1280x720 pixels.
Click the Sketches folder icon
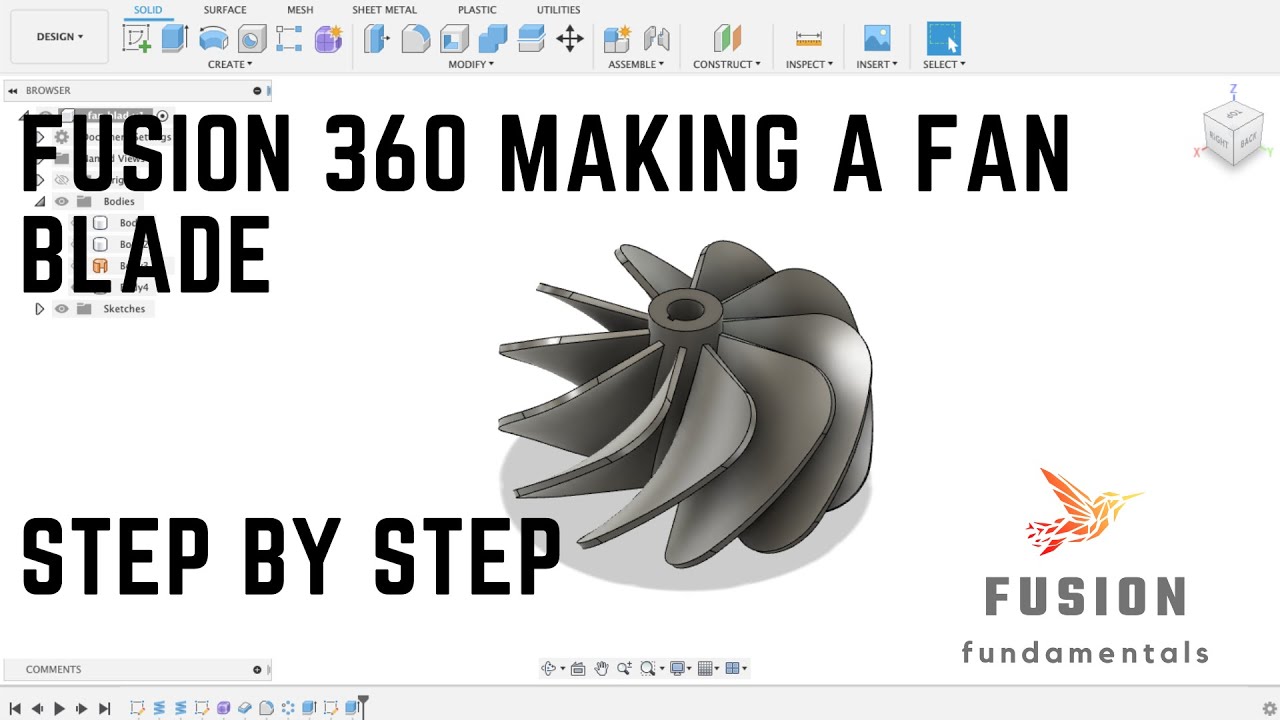(x=84, y=309)
